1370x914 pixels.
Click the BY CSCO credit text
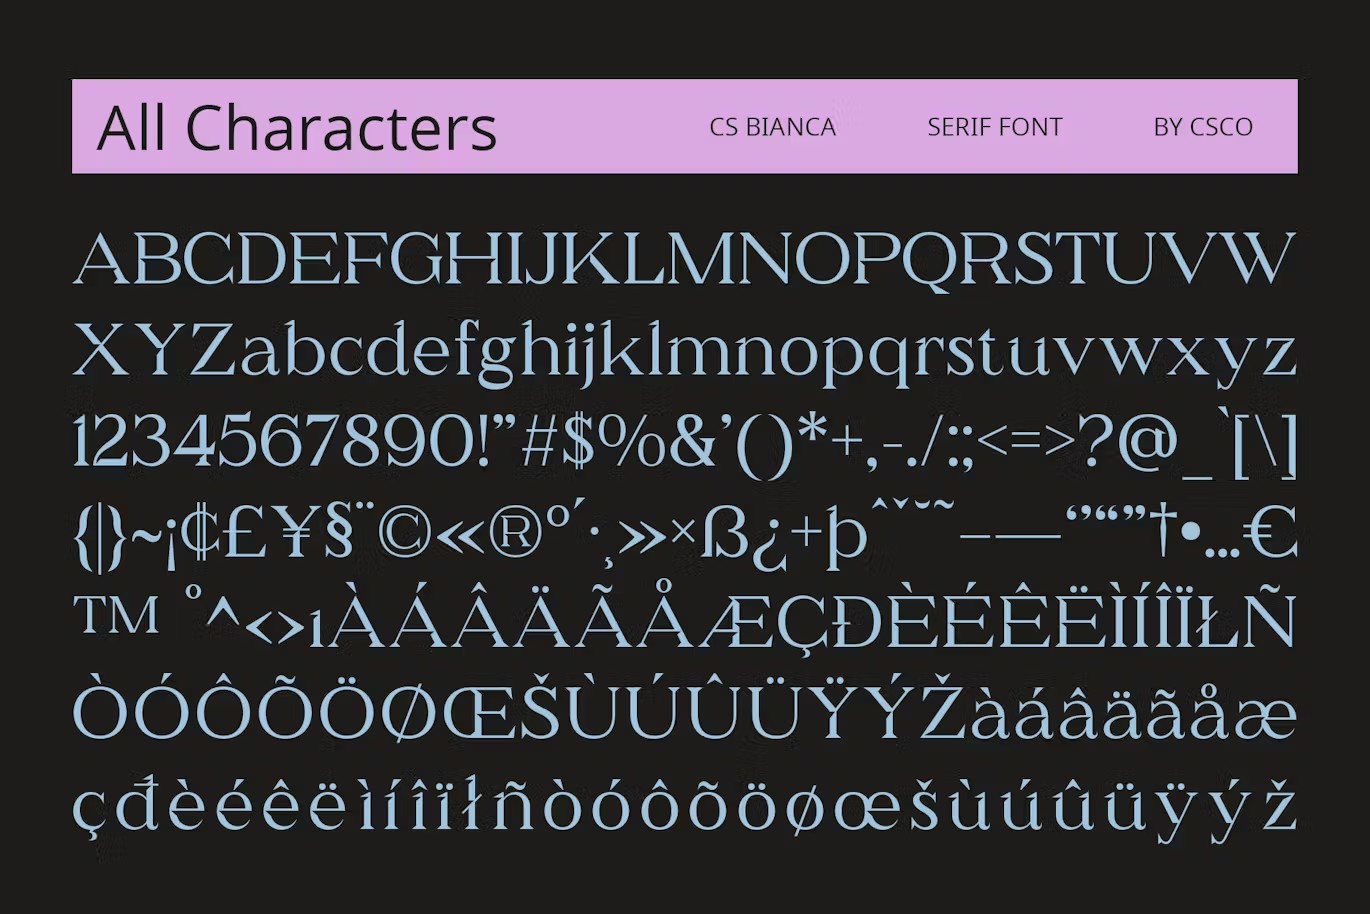[x=1204, y=127]
